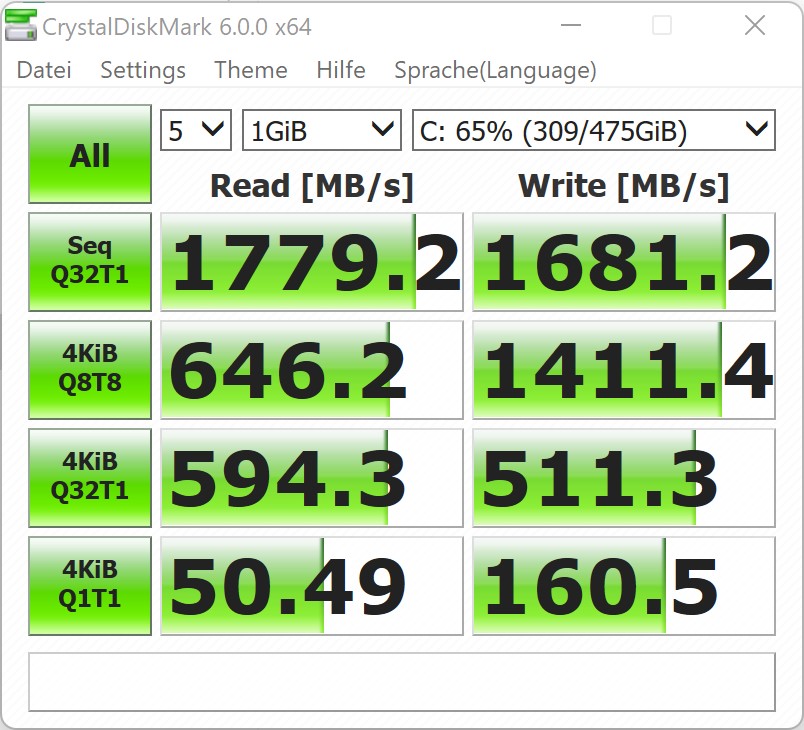This screenshot has height=730, width=804.
Task: Expand the test count dropdown showing 5
Action: point(196,130)
